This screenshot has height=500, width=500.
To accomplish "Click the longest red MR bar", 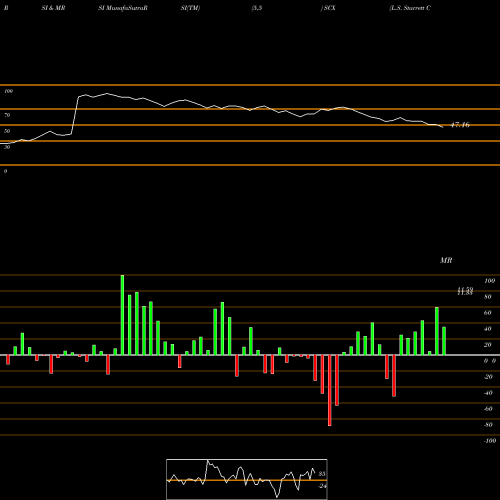I will tap(330, 390).
